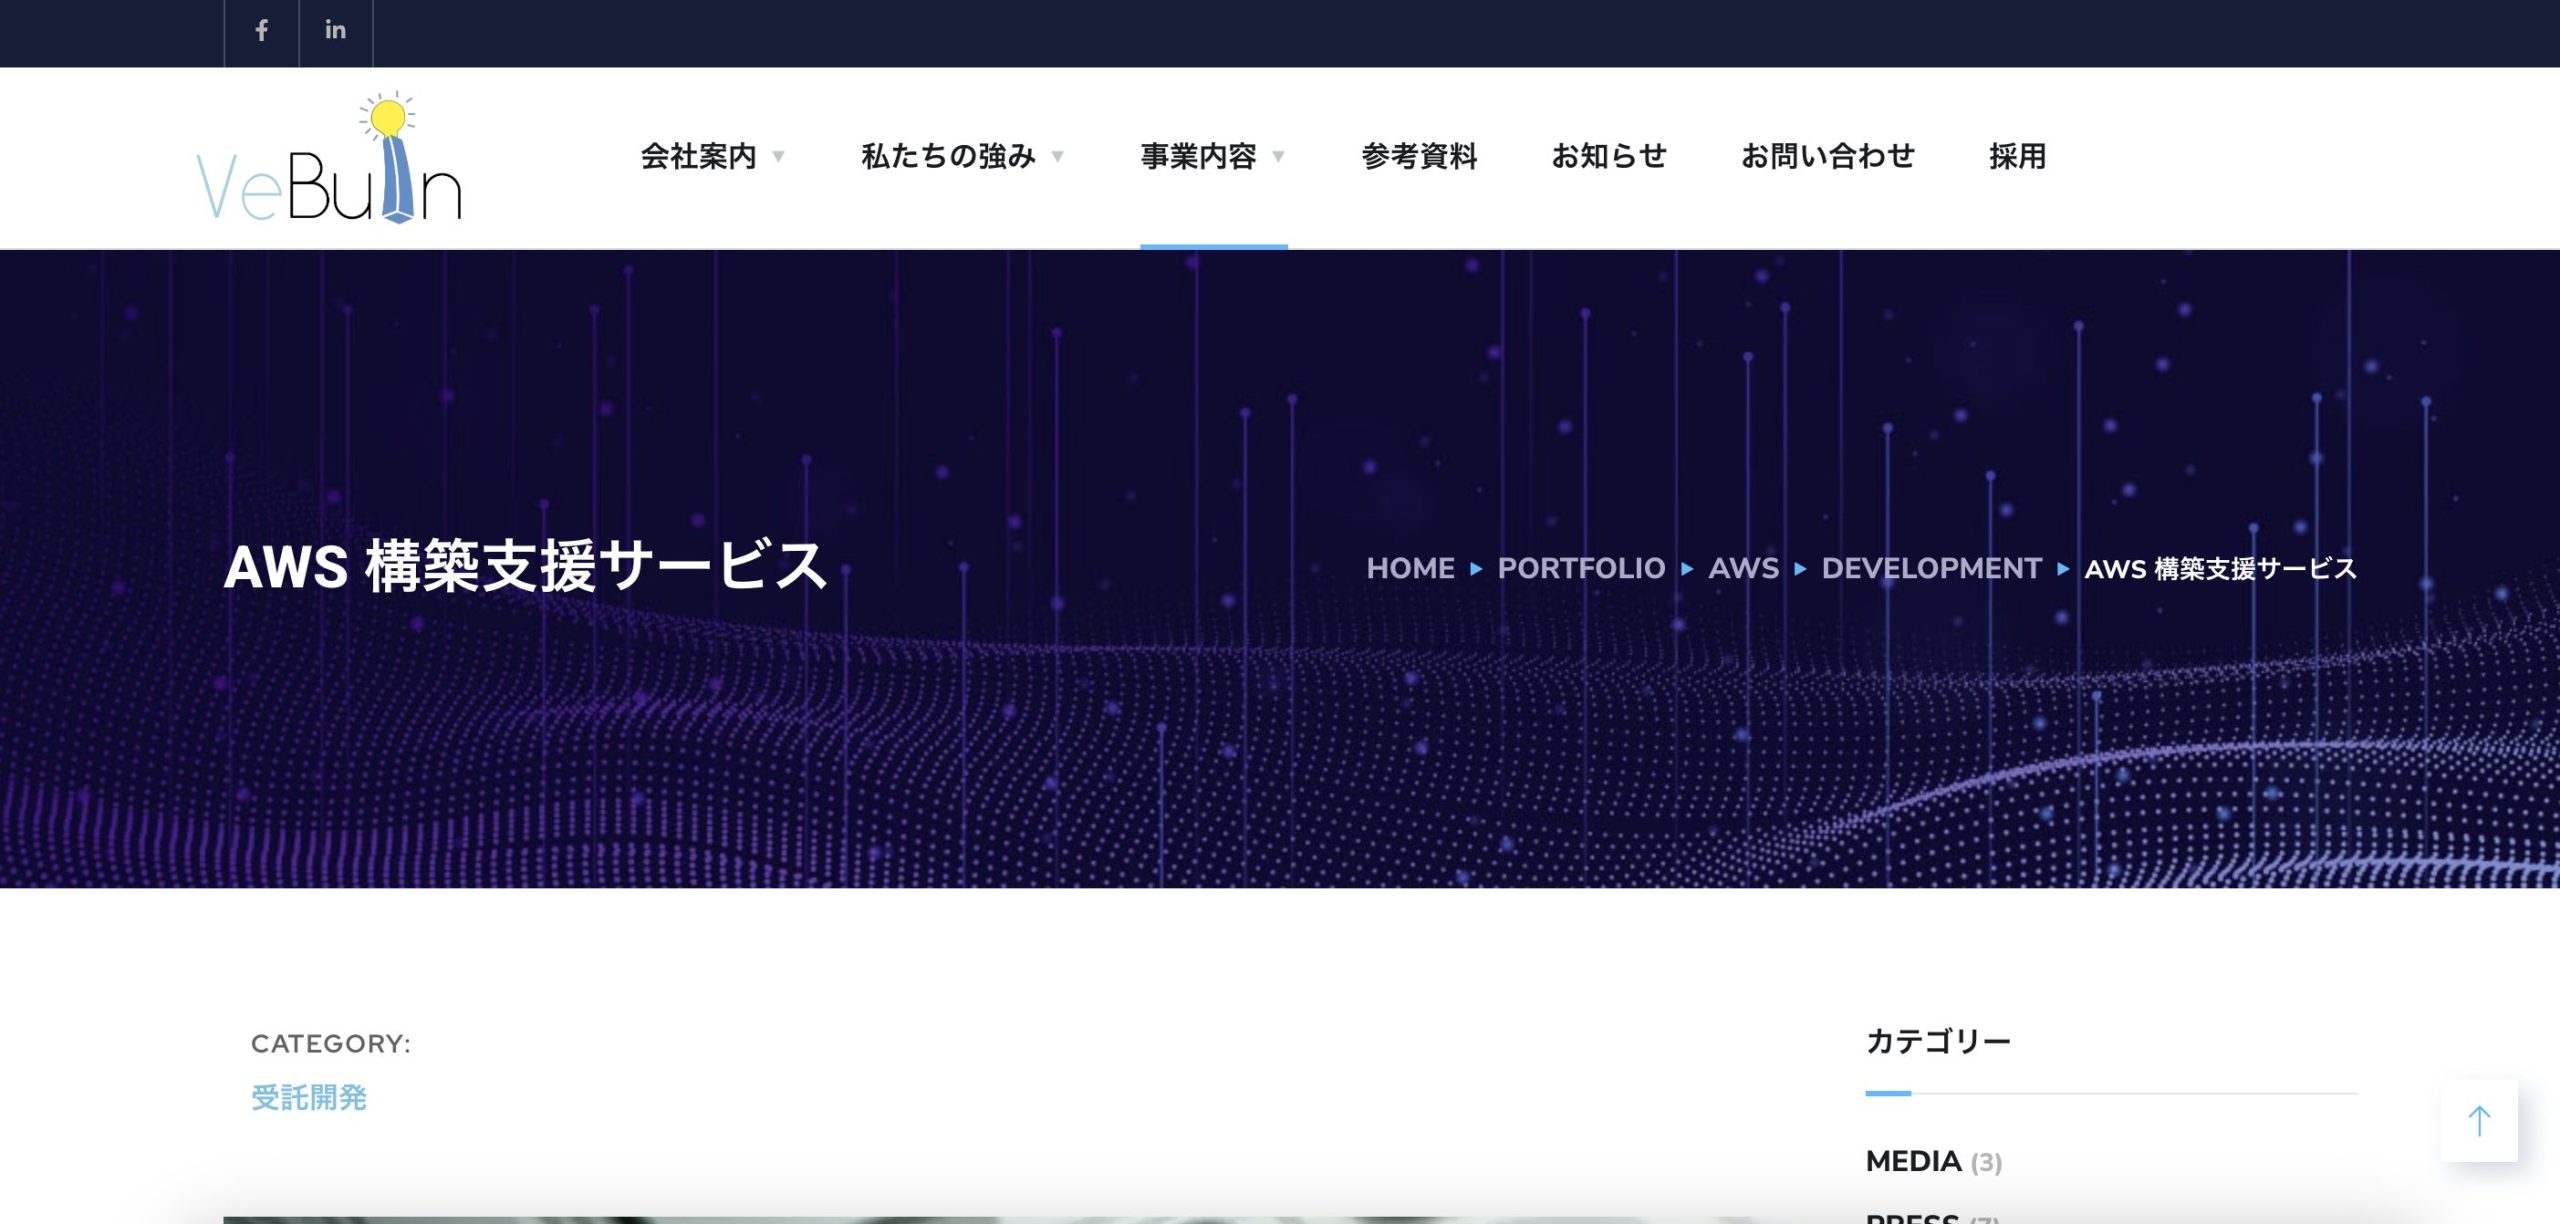Open the 採用 recruitment page

pyautogui.click(x=2018, y=156)
